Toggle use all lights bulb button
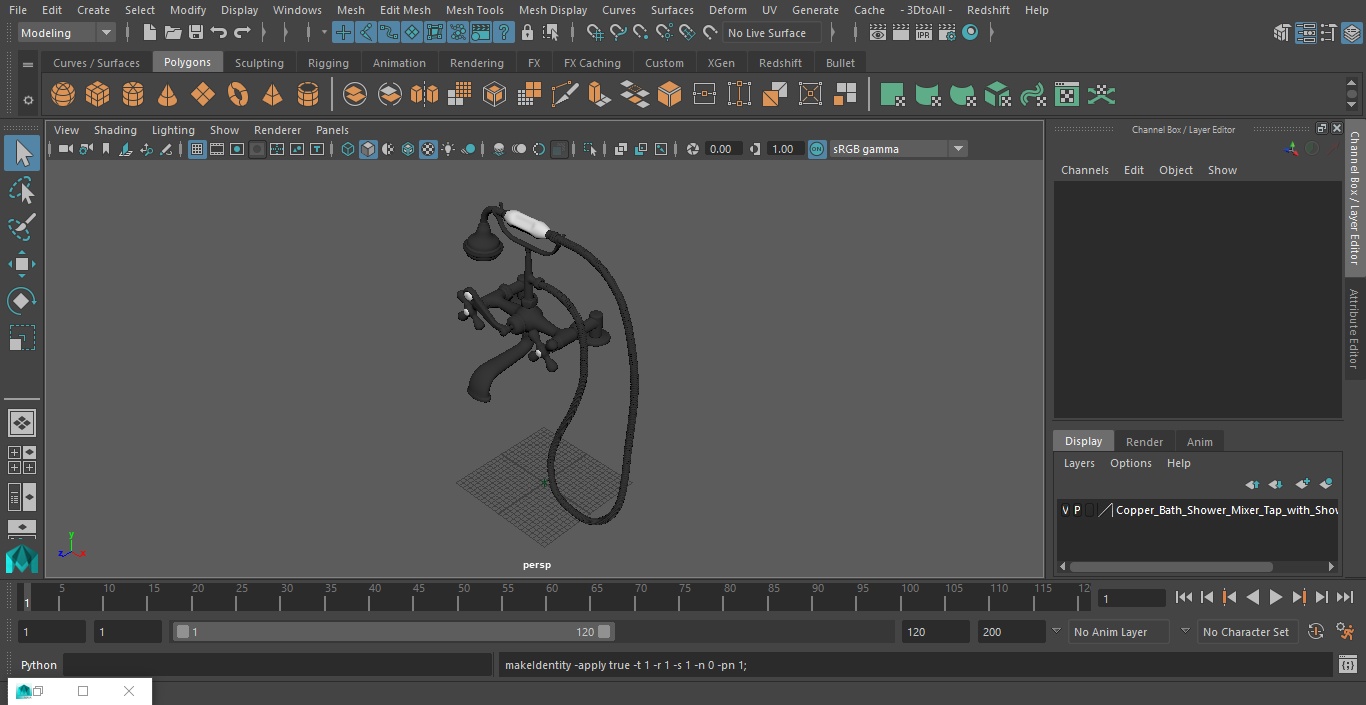1366x705 pixels. click(x=448, y=149)
